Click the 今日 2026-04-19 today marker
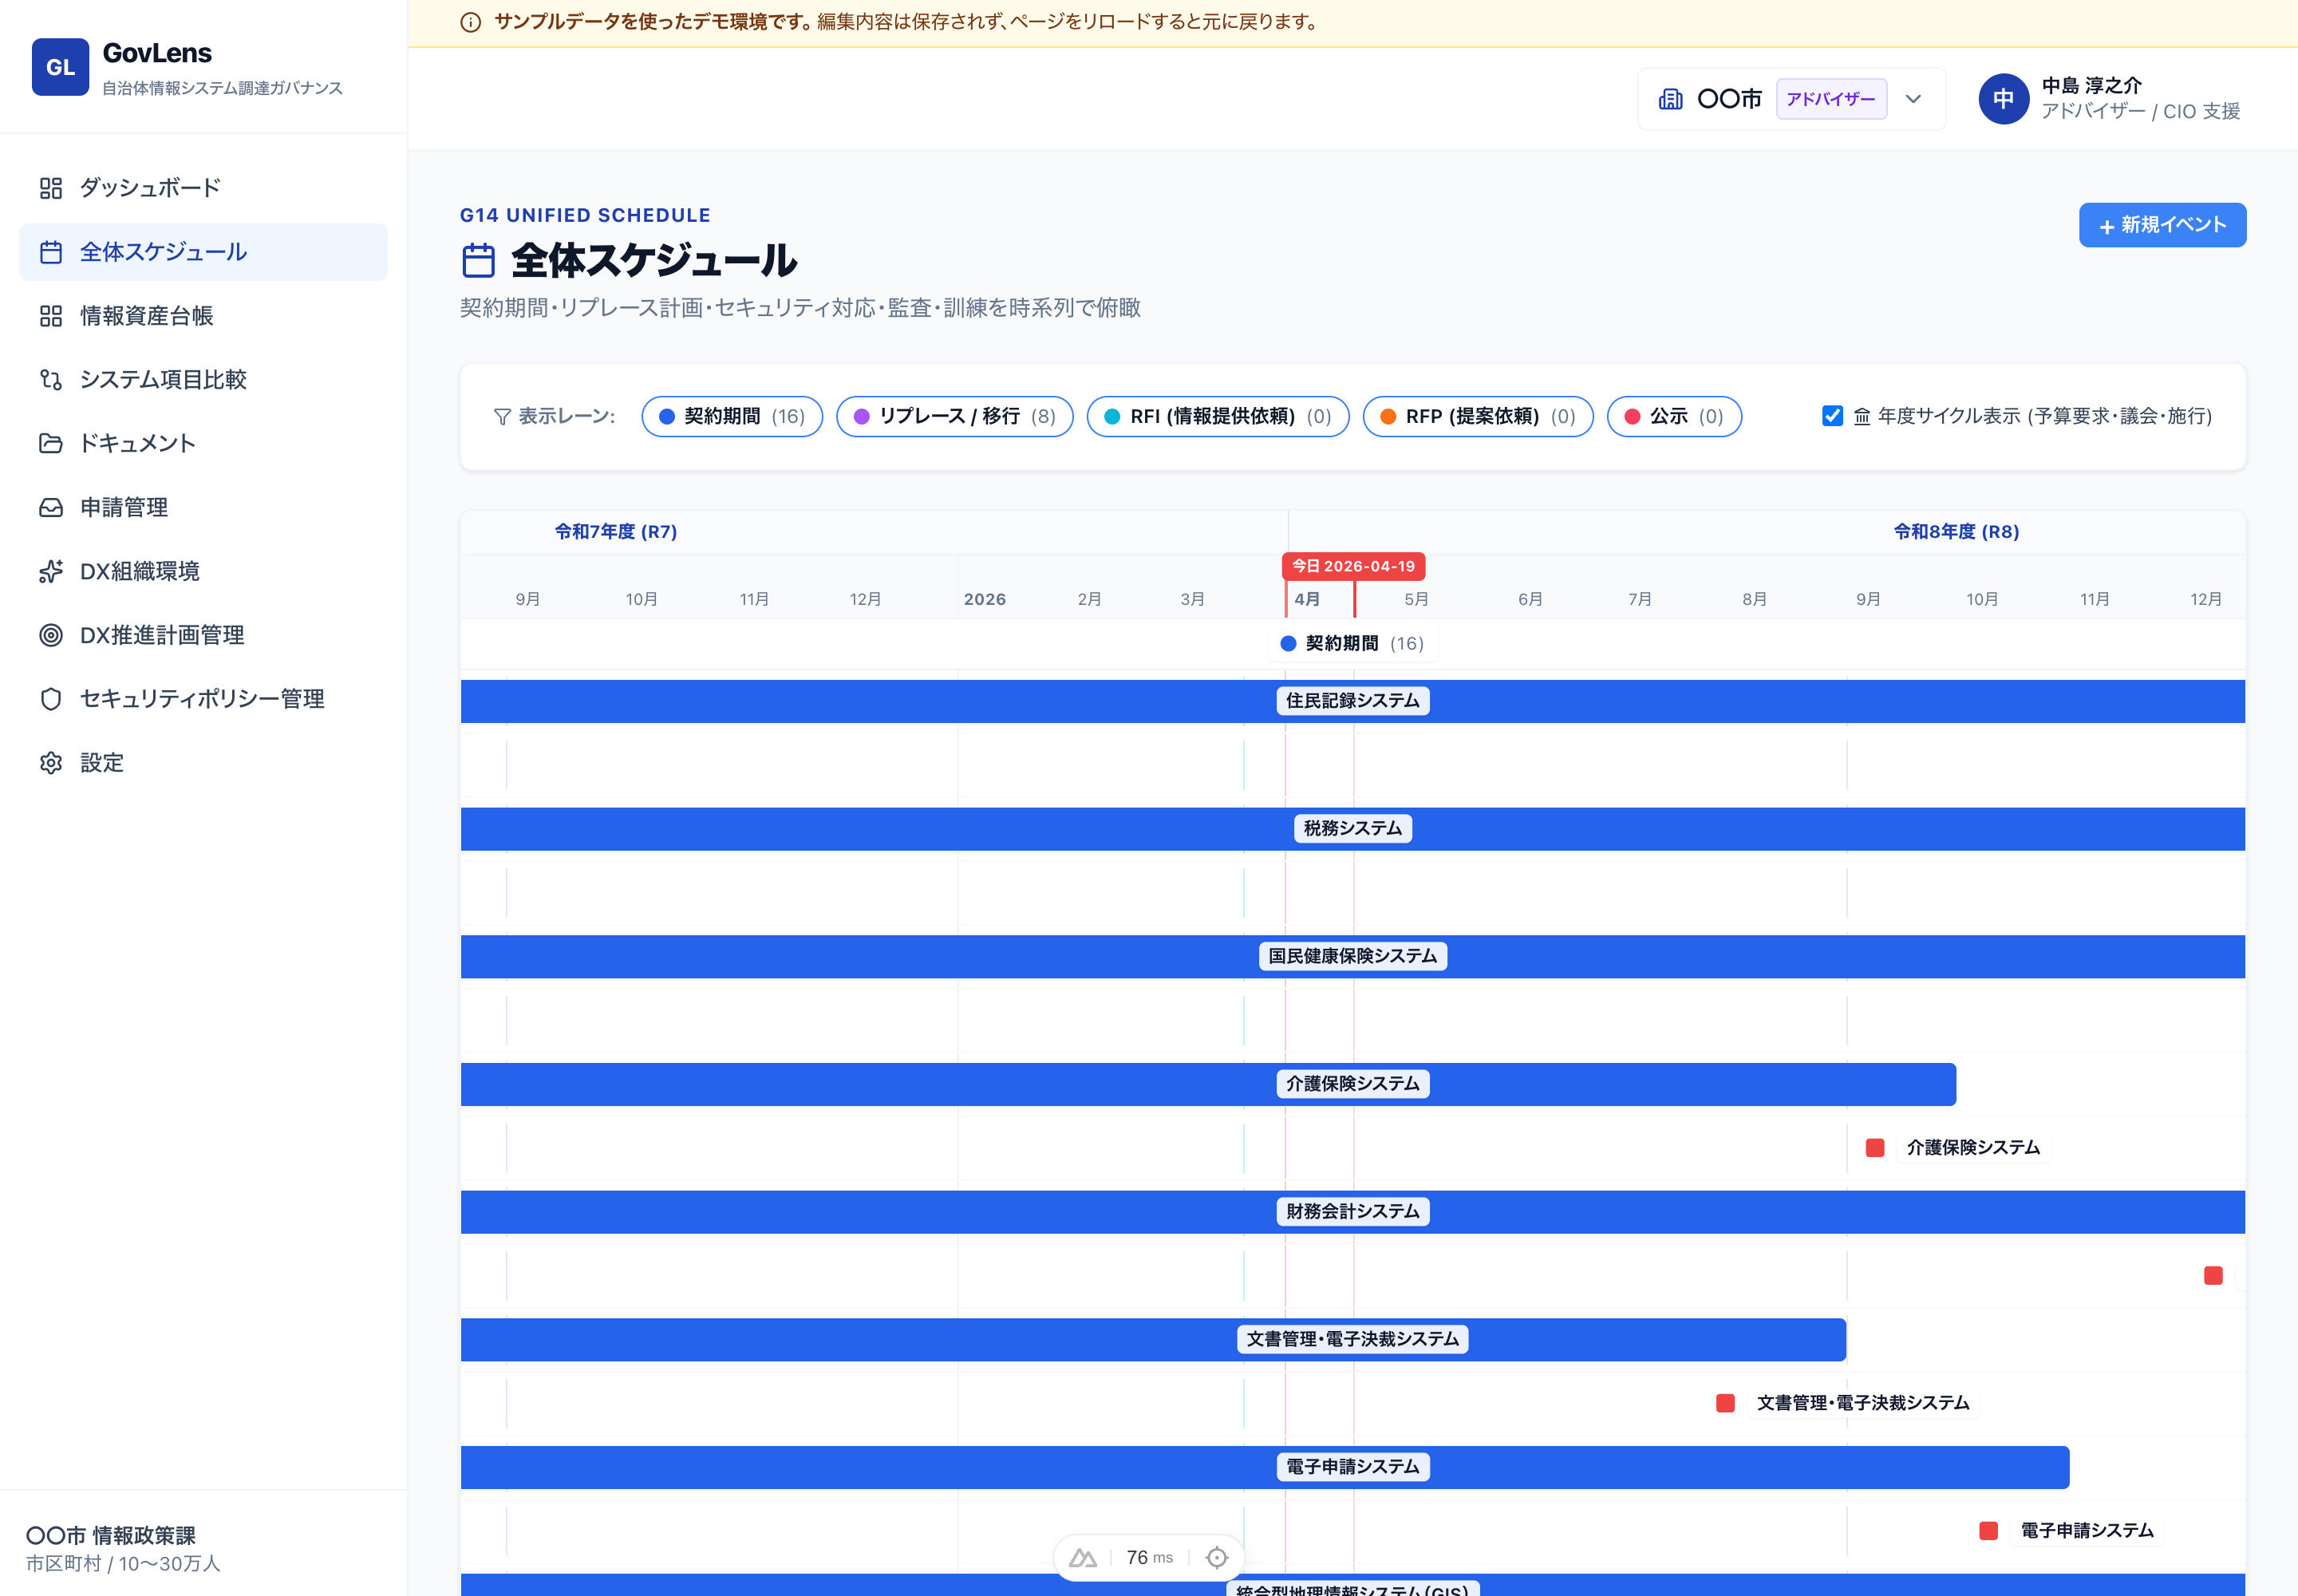The image size is (2298, 1596). pyautogui.click(x=1353, y=566)
